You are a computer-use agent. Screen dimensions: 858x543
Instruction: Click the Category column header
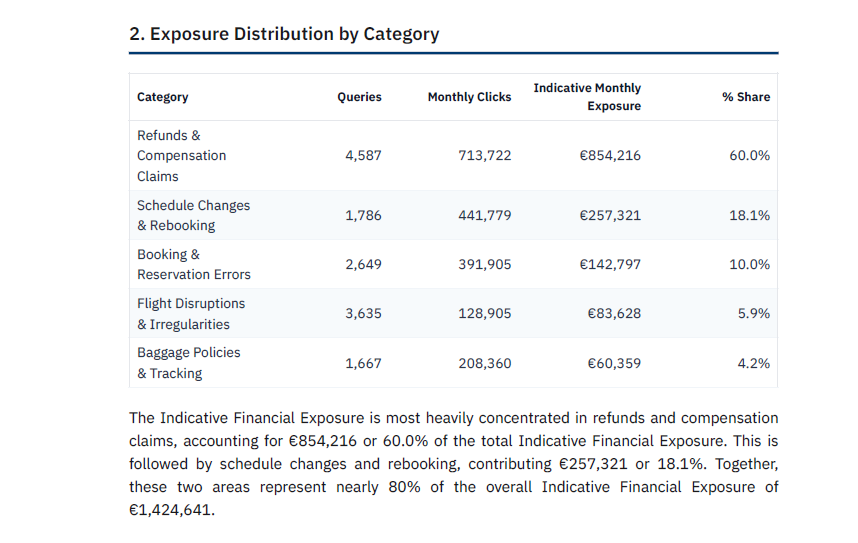(162, 97)
